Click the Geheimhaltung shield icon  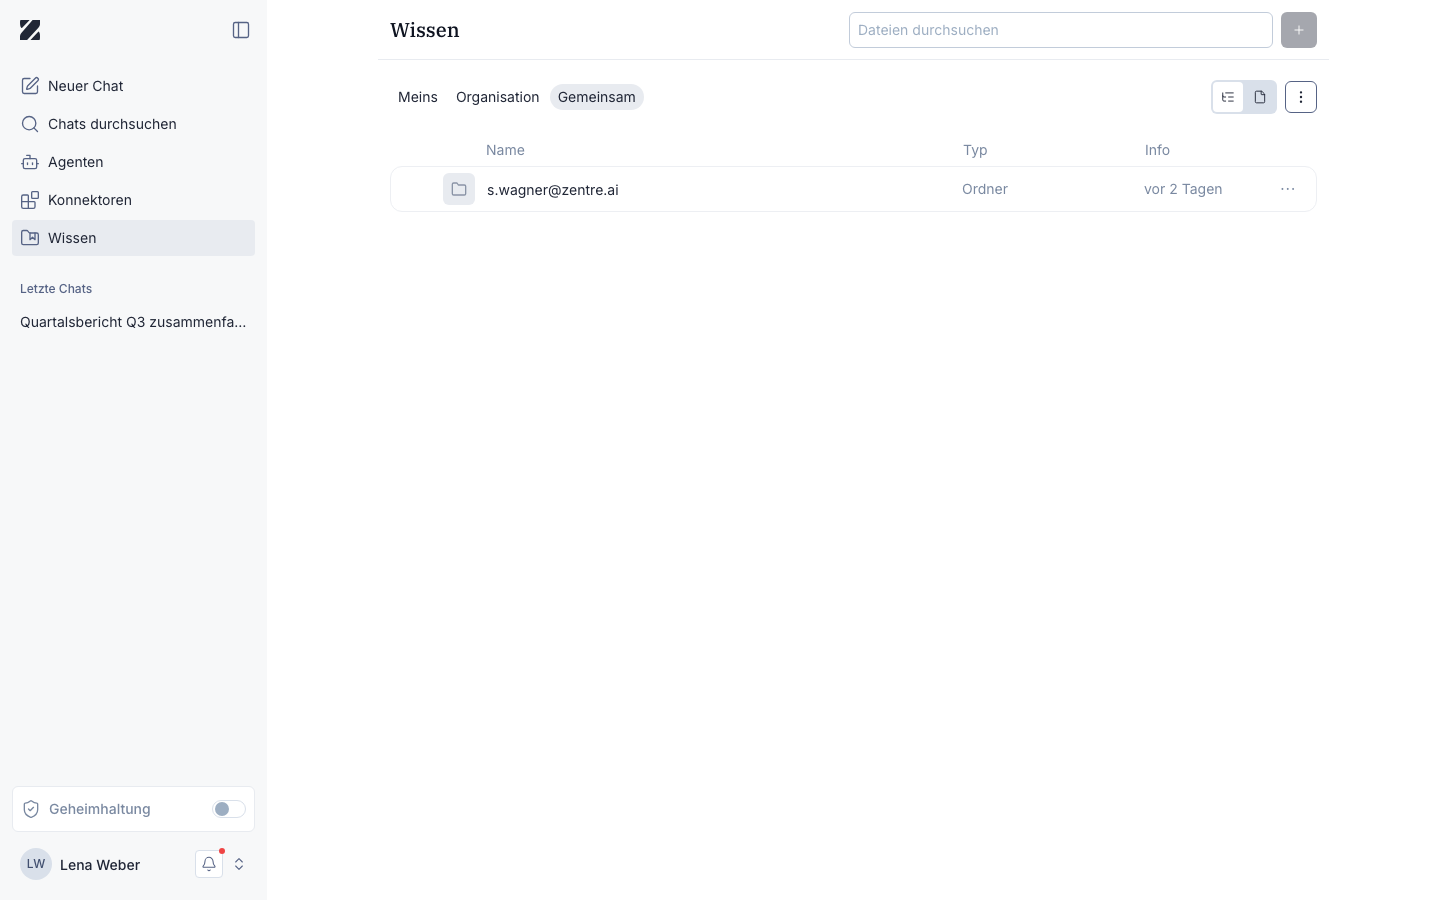pos(31,809)
